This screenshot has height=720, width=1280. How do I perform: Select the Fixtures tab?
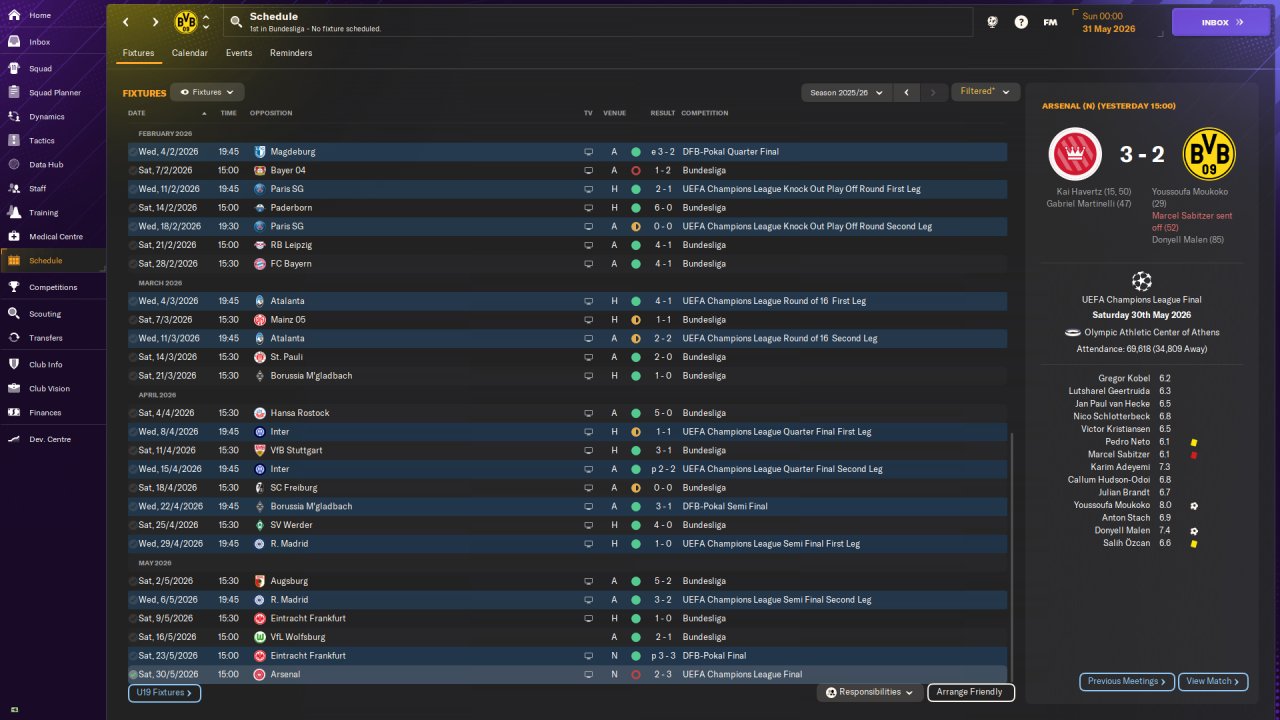click(x=138, y=53)
